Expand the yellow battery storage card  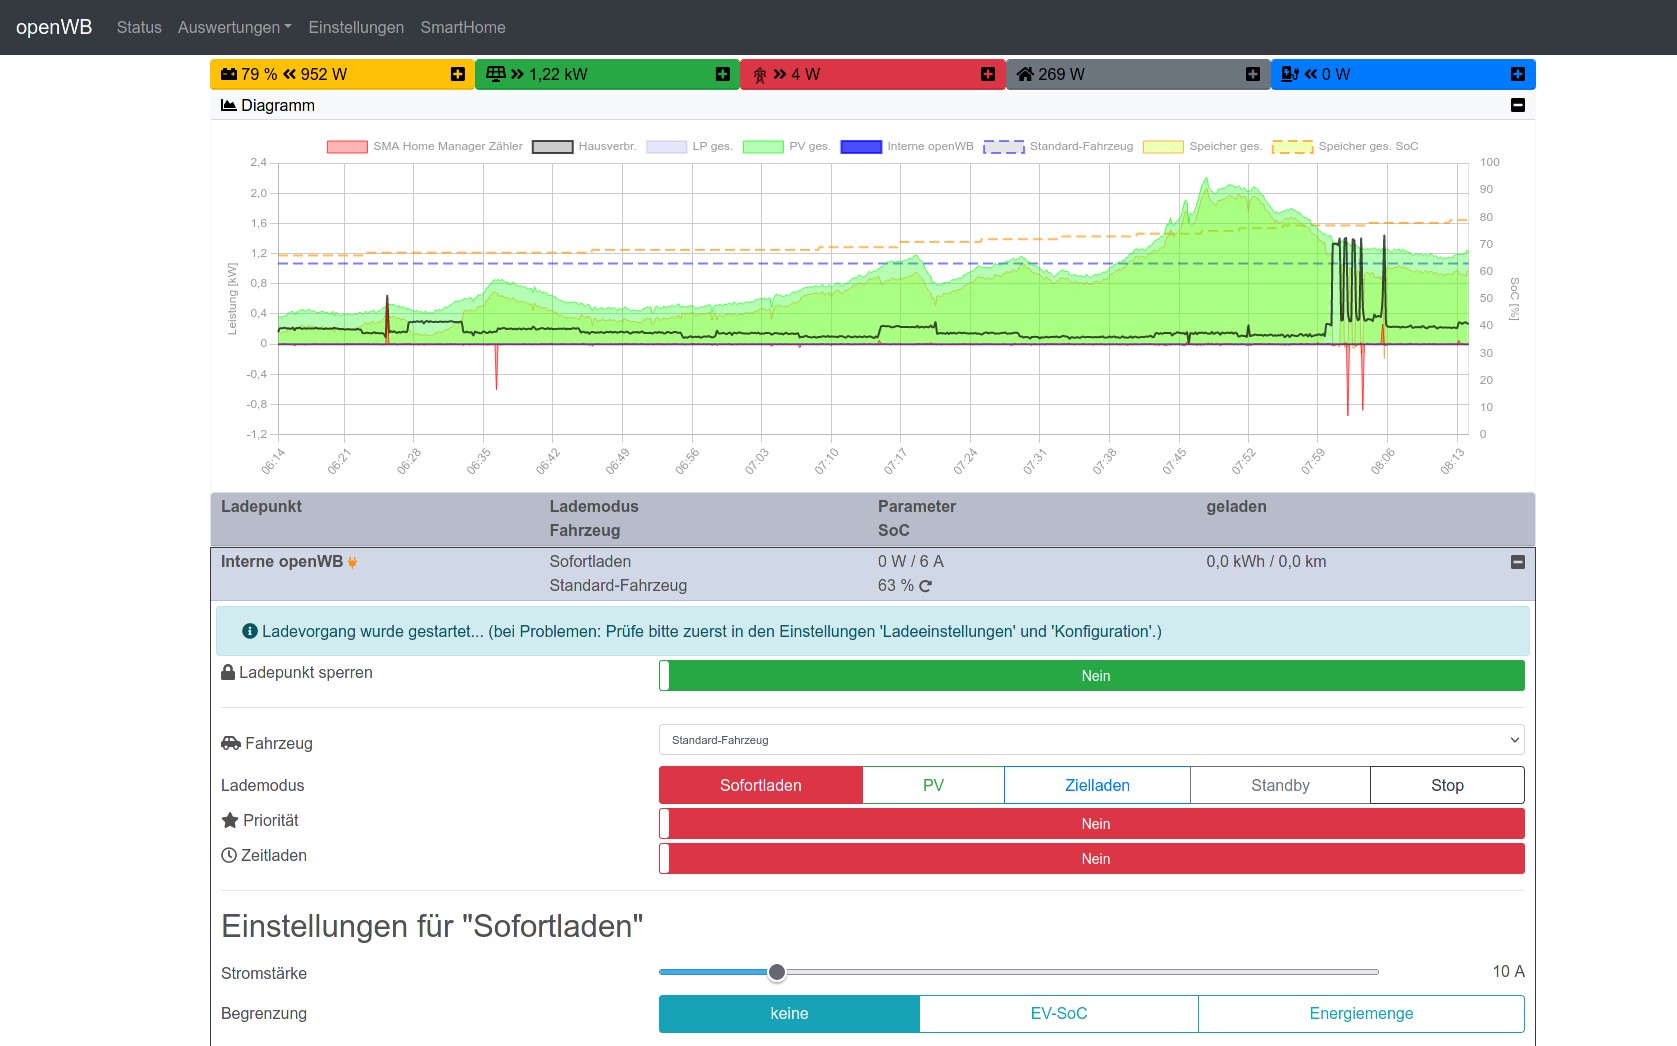[x=458, y=74]
